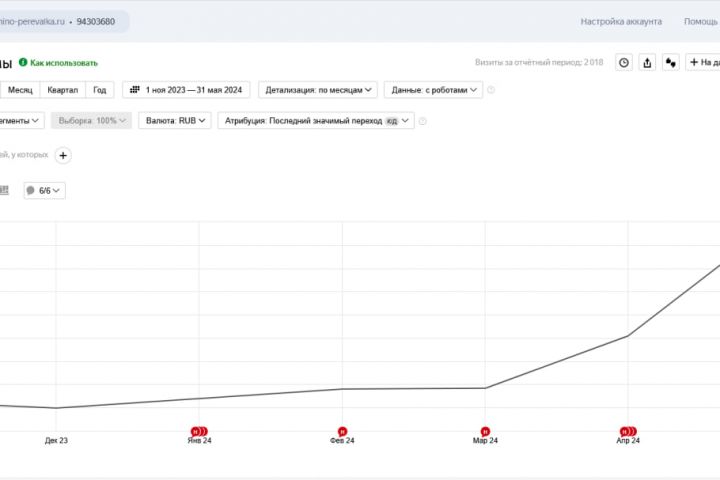Open 'Детализация: по месяцам' dropdown
The image size is (720, 480).
point(318,90)
